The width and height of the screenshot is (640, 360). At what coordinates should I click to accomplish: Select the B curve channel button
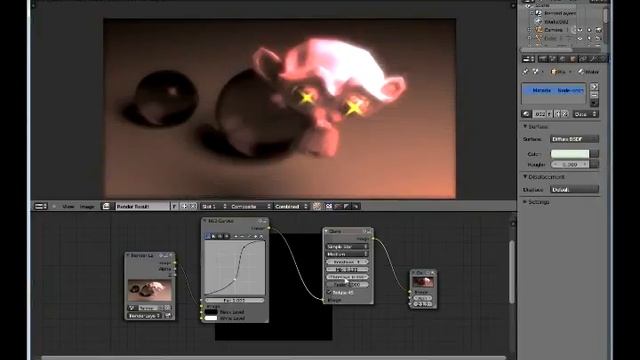pyautogui.click(x=226, y=236)
